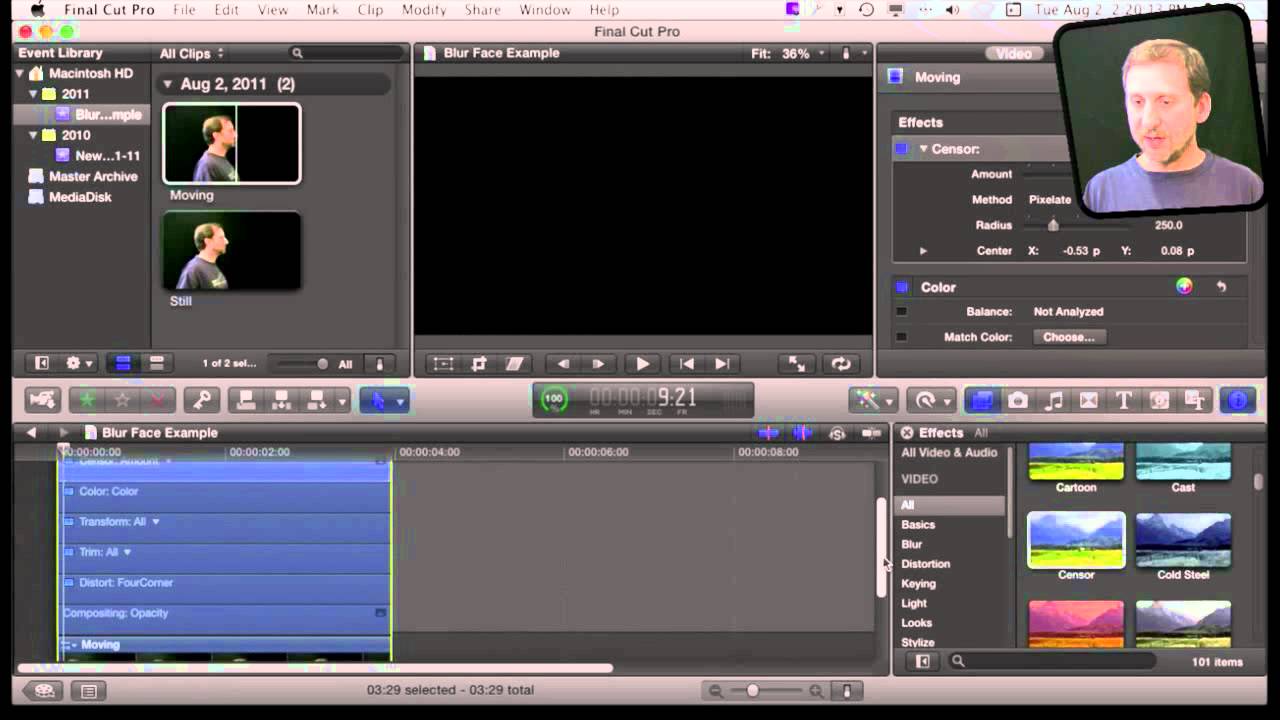Open the viewer Fit 36% zoom dropdown
Screen dimensions: 1280x720
point(789,53)
